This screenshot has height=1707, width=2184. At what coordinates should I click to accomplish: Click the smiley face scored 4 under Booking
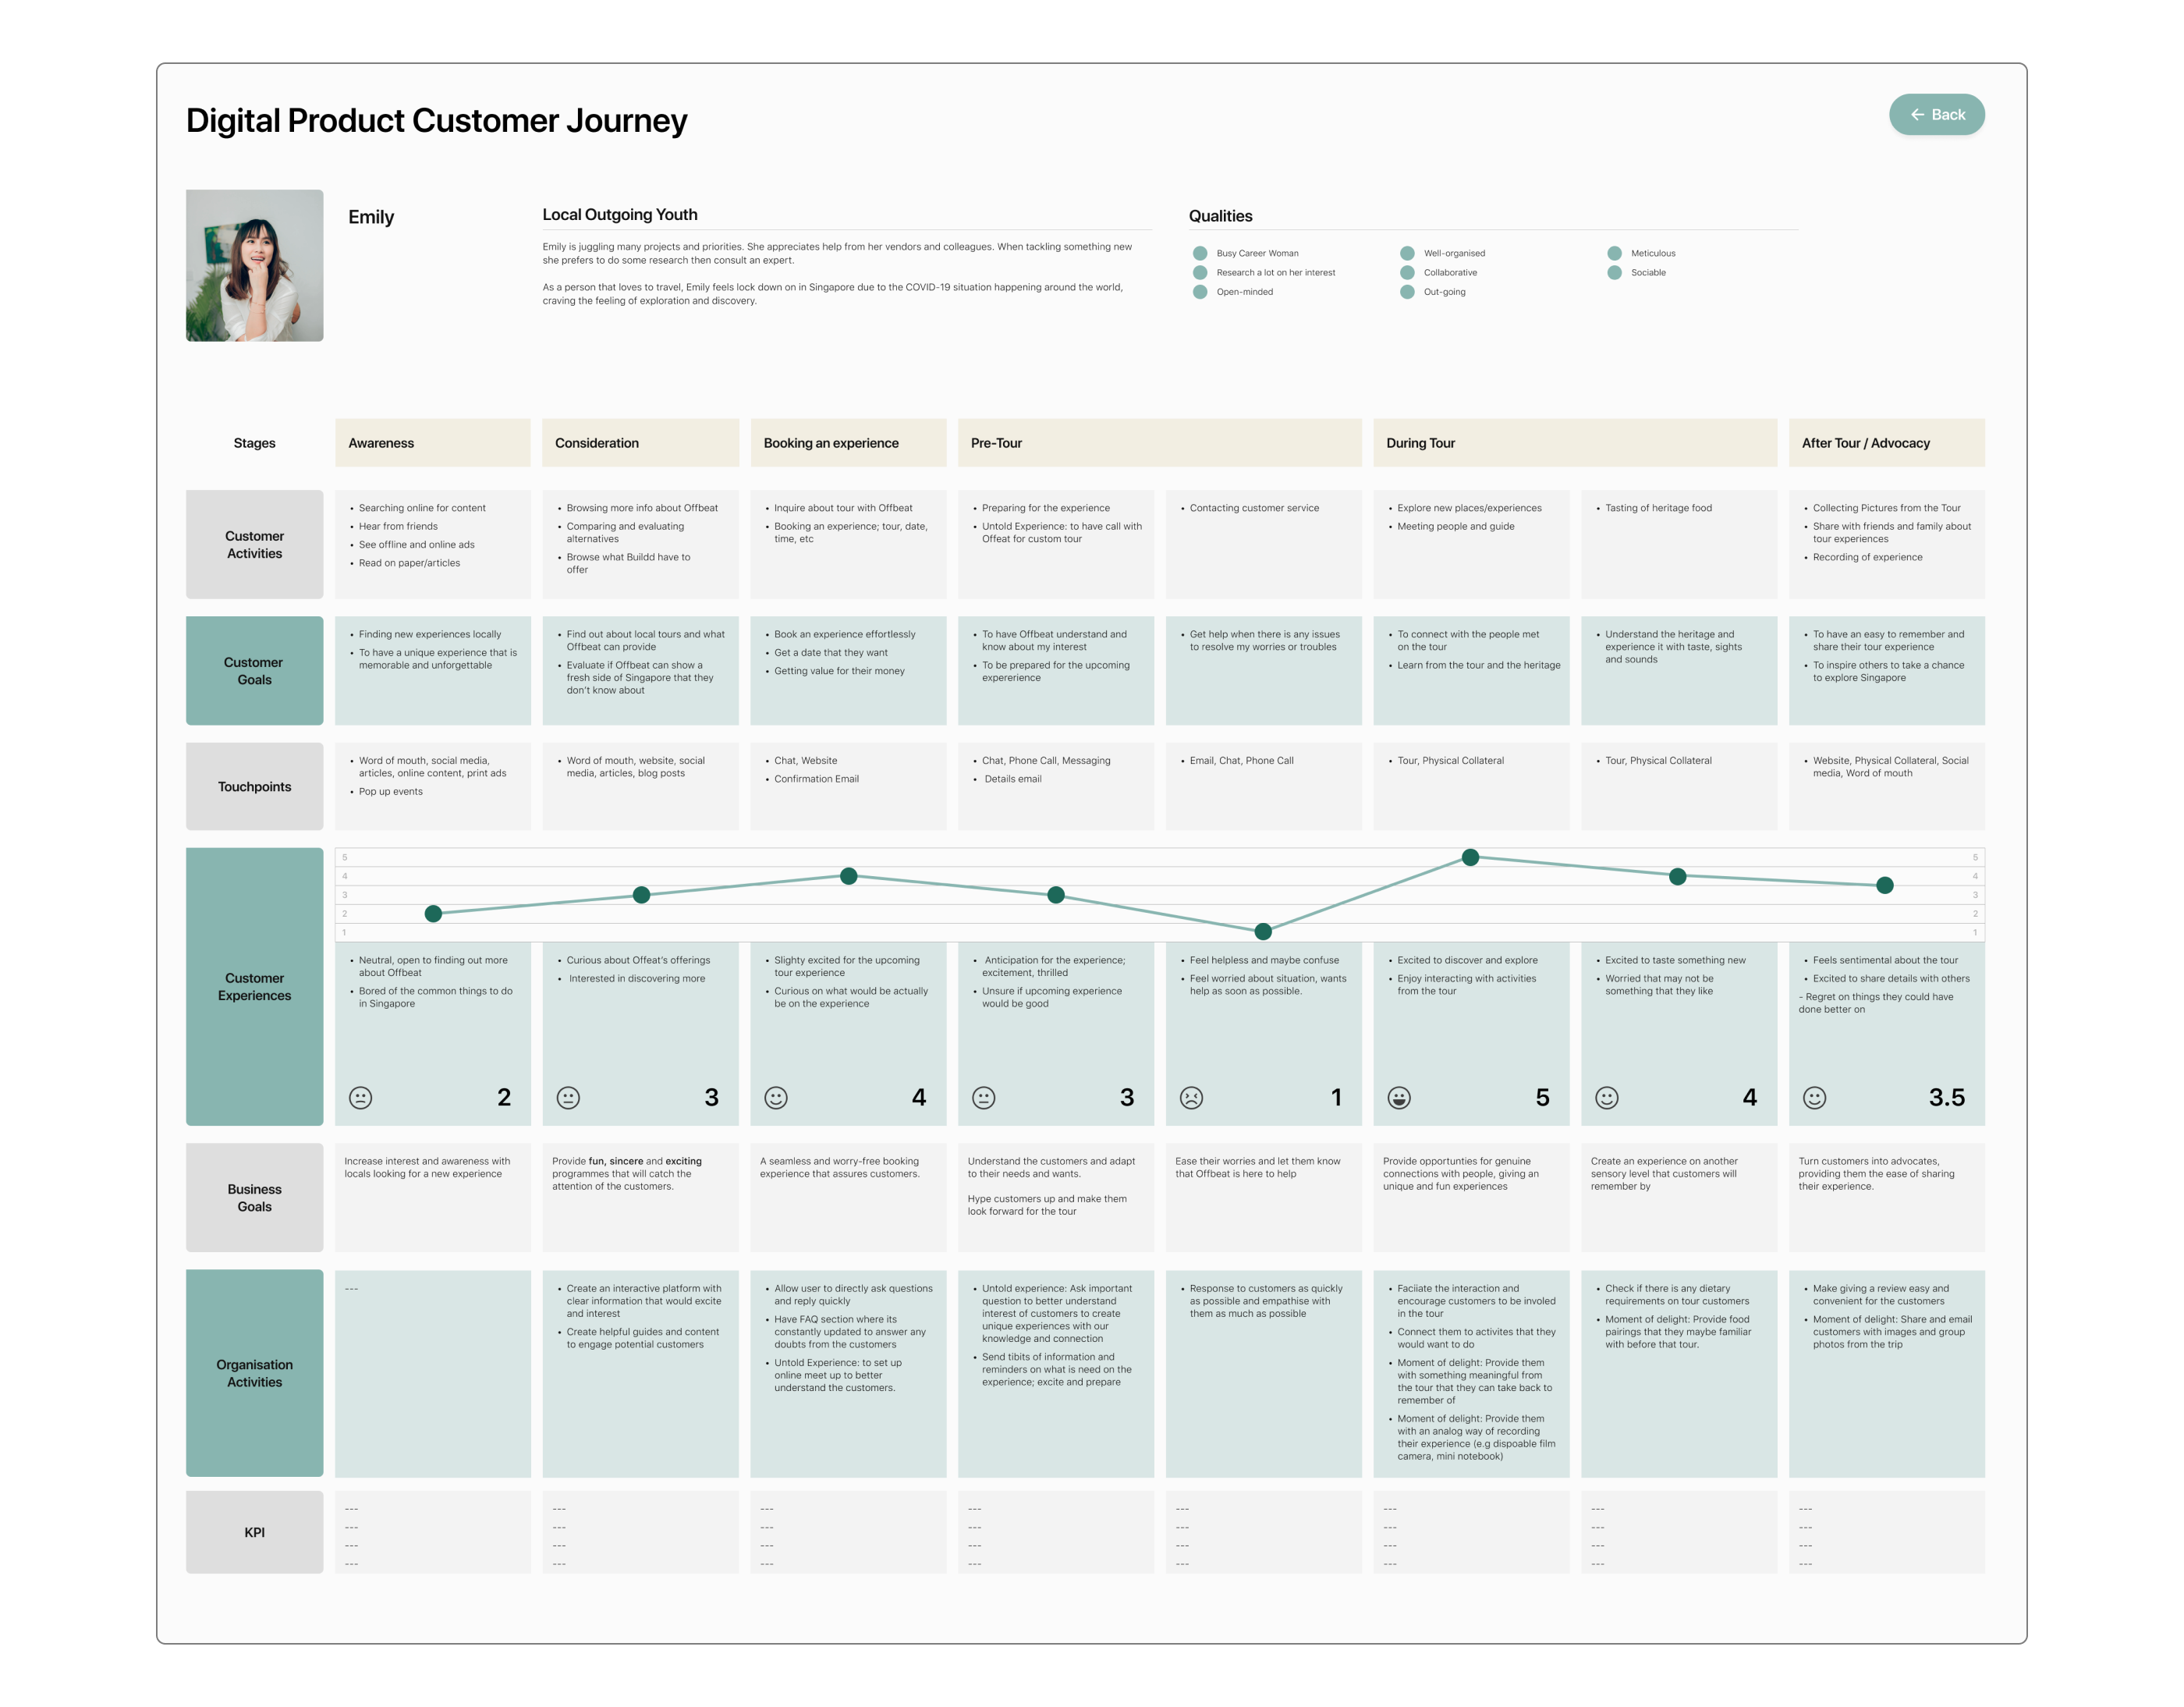776,1097
